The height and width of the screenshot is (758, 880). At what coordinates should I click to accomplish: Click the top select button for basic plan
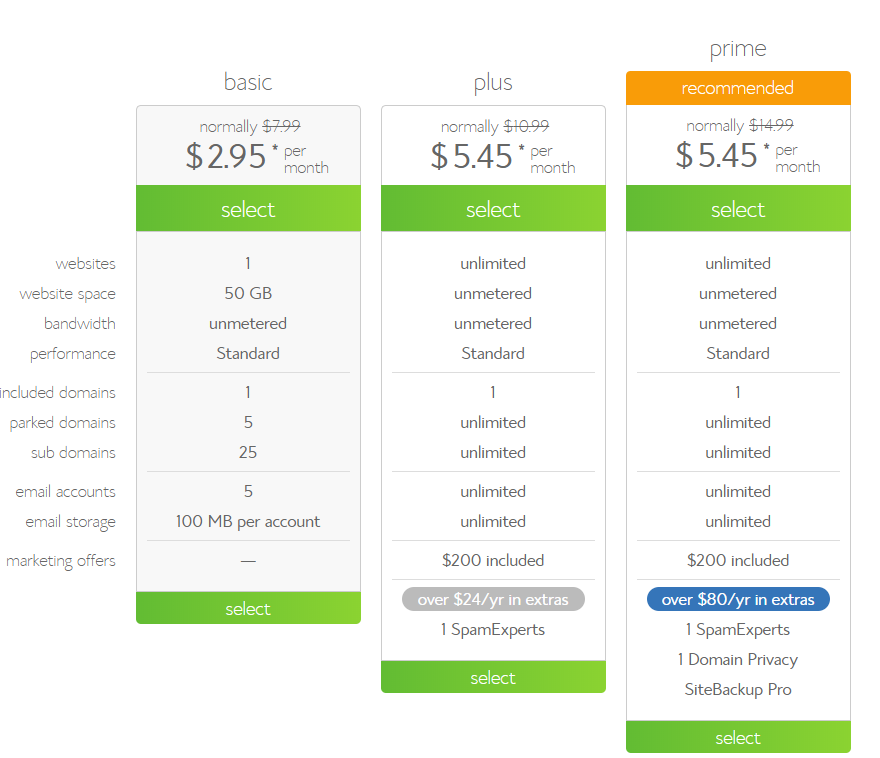pyautogui.click(x=248, y=209)
